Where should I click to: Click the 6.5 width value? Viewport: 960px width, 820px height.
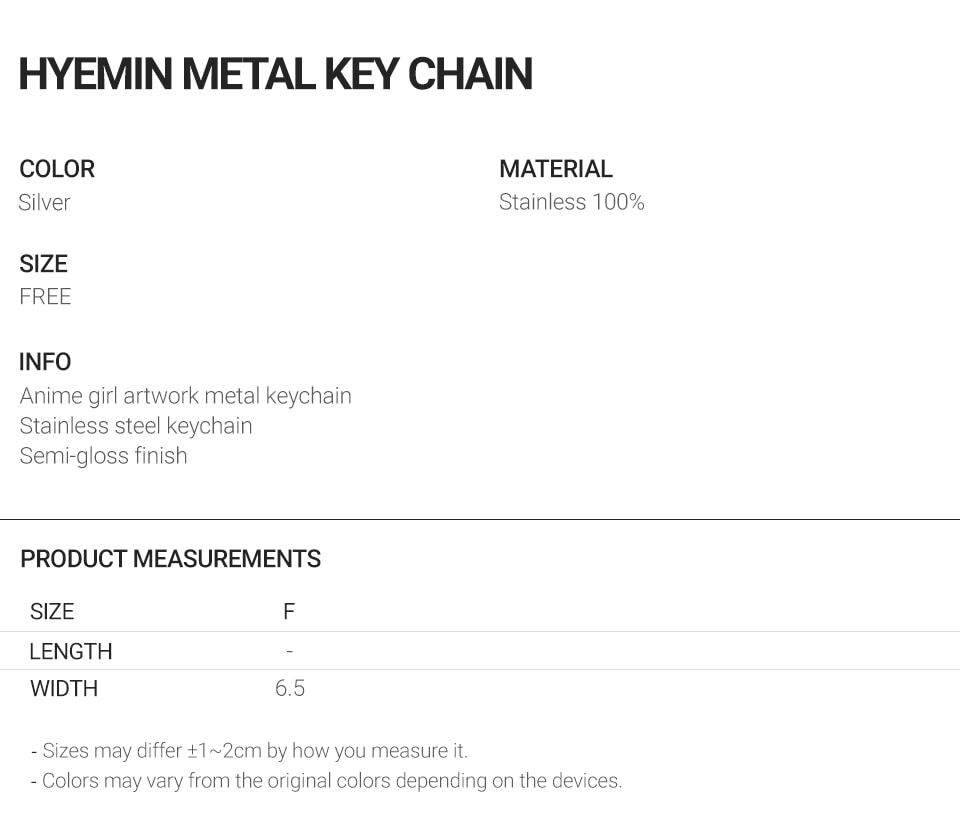[290, 688]
